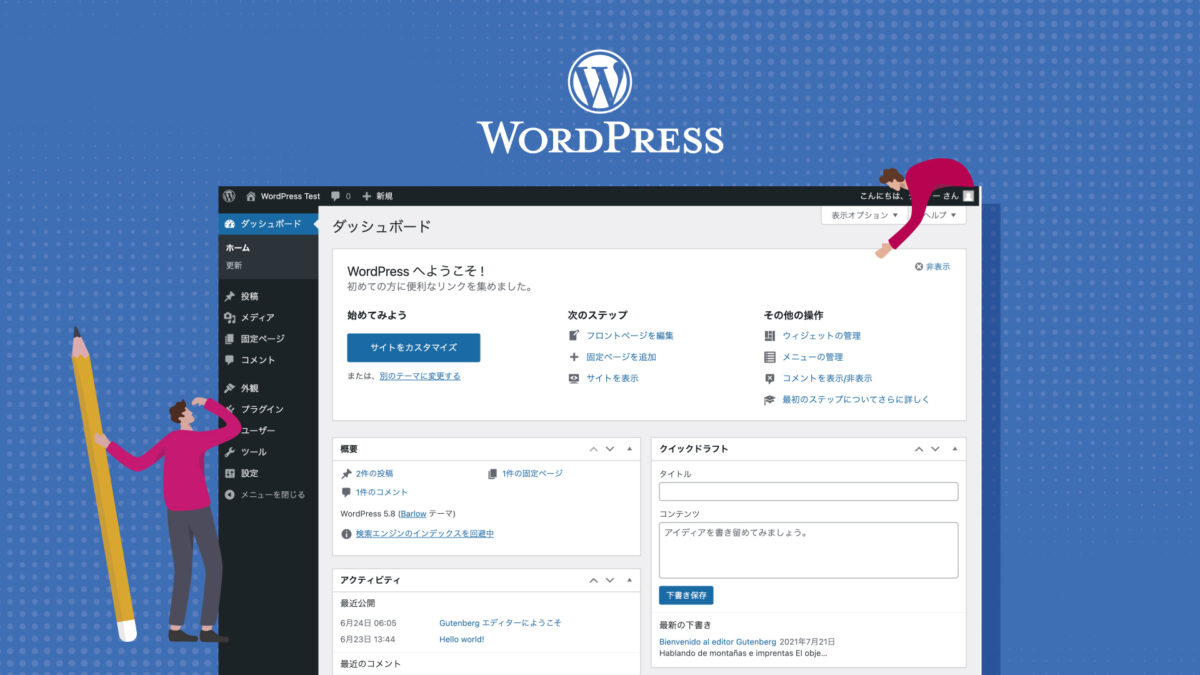This screenshot has height=675, width=1200.
Task: Click the widgets icon beside ウィジェットの管理
Action: click(770, 336)
